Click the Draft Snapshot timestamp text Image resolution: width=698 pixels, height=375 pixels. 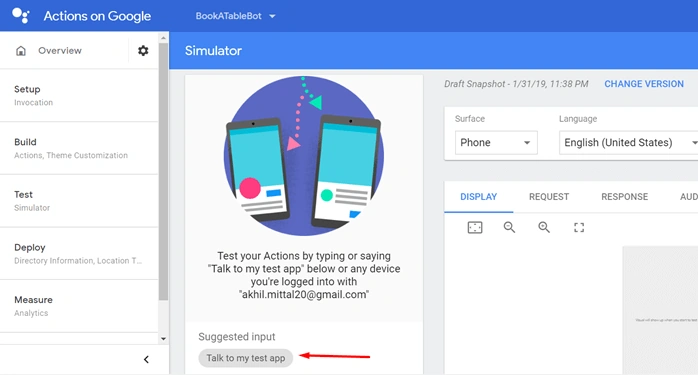516,84
